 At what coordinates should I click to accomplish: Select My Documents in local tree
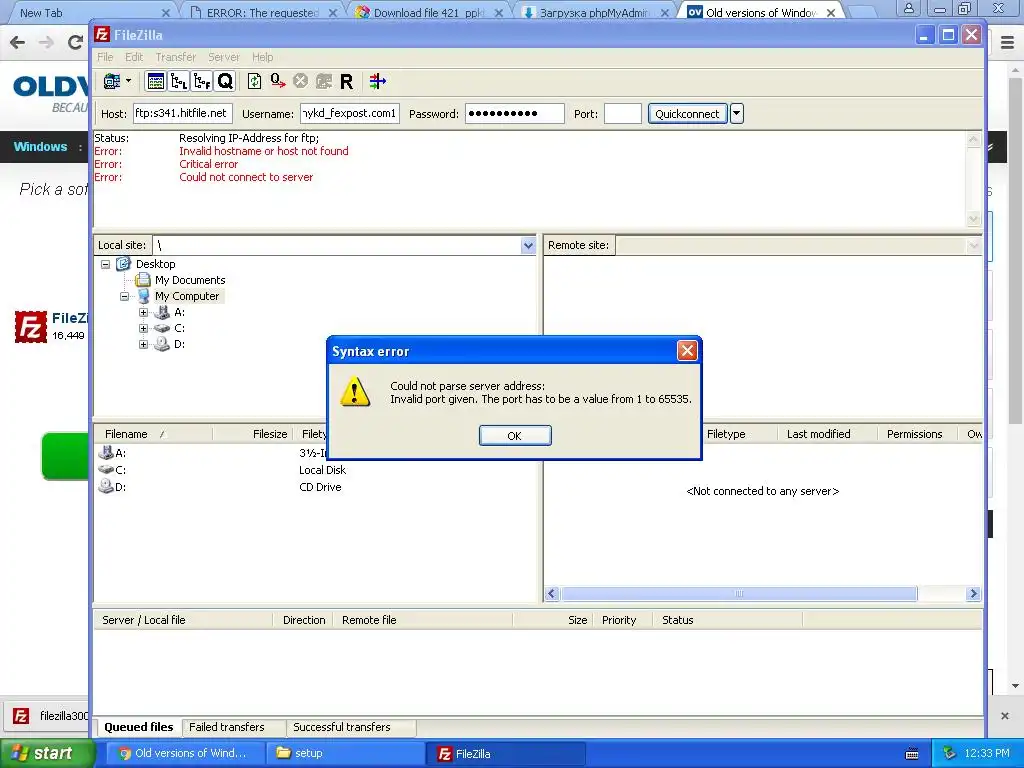[x=190, y=280]
